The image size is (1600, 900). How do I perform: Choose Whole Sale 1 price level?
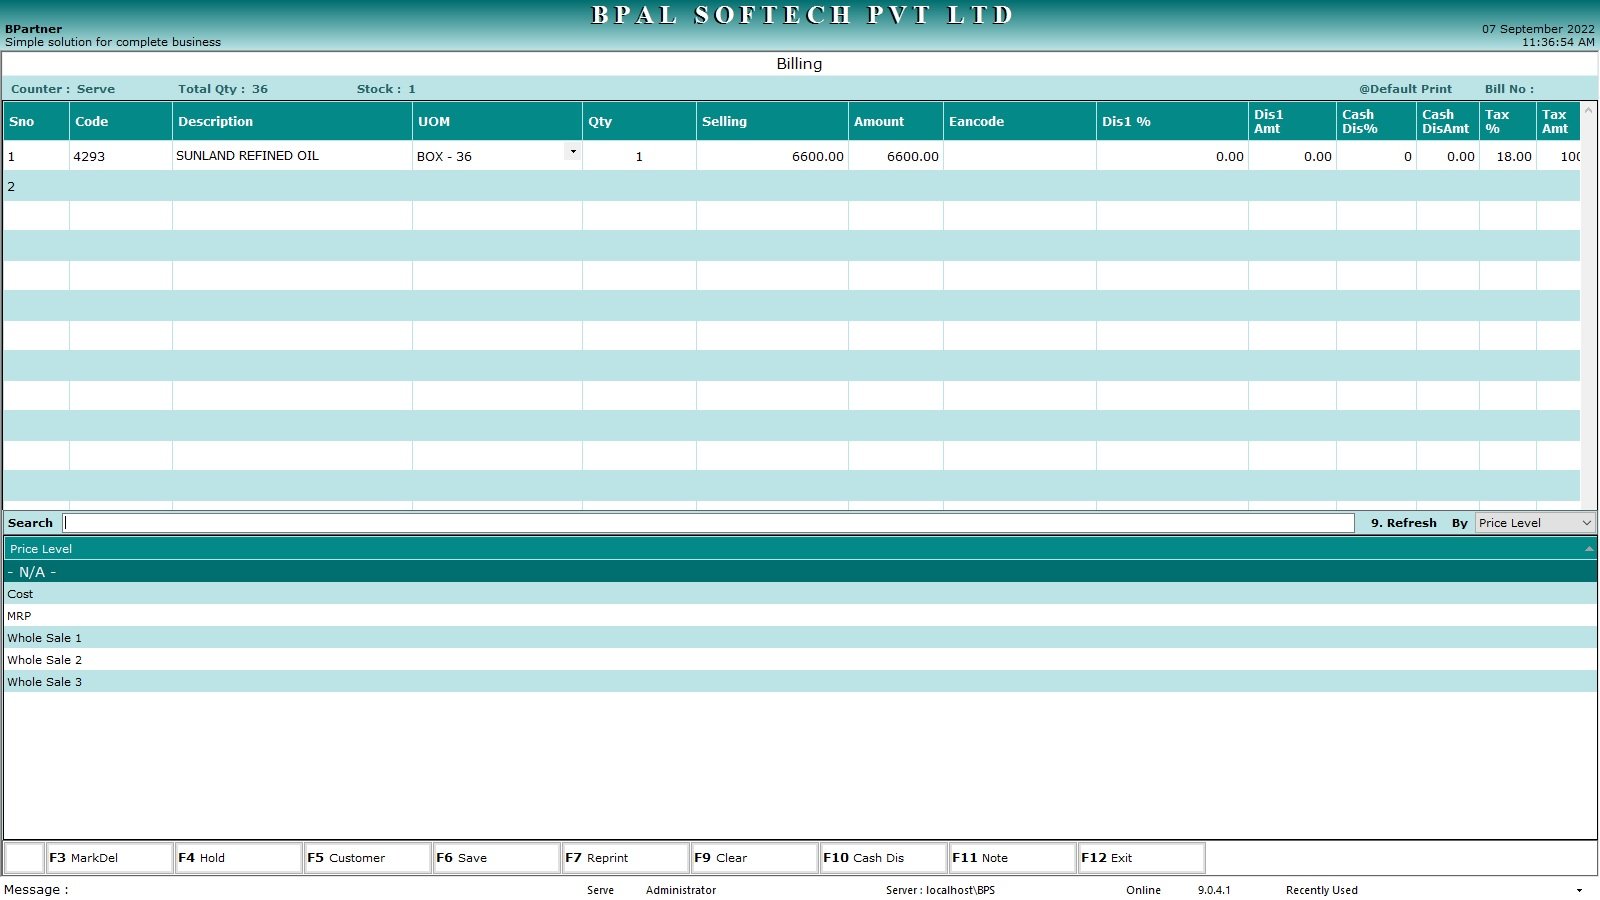pyautogui.click(x=45, y=638)
